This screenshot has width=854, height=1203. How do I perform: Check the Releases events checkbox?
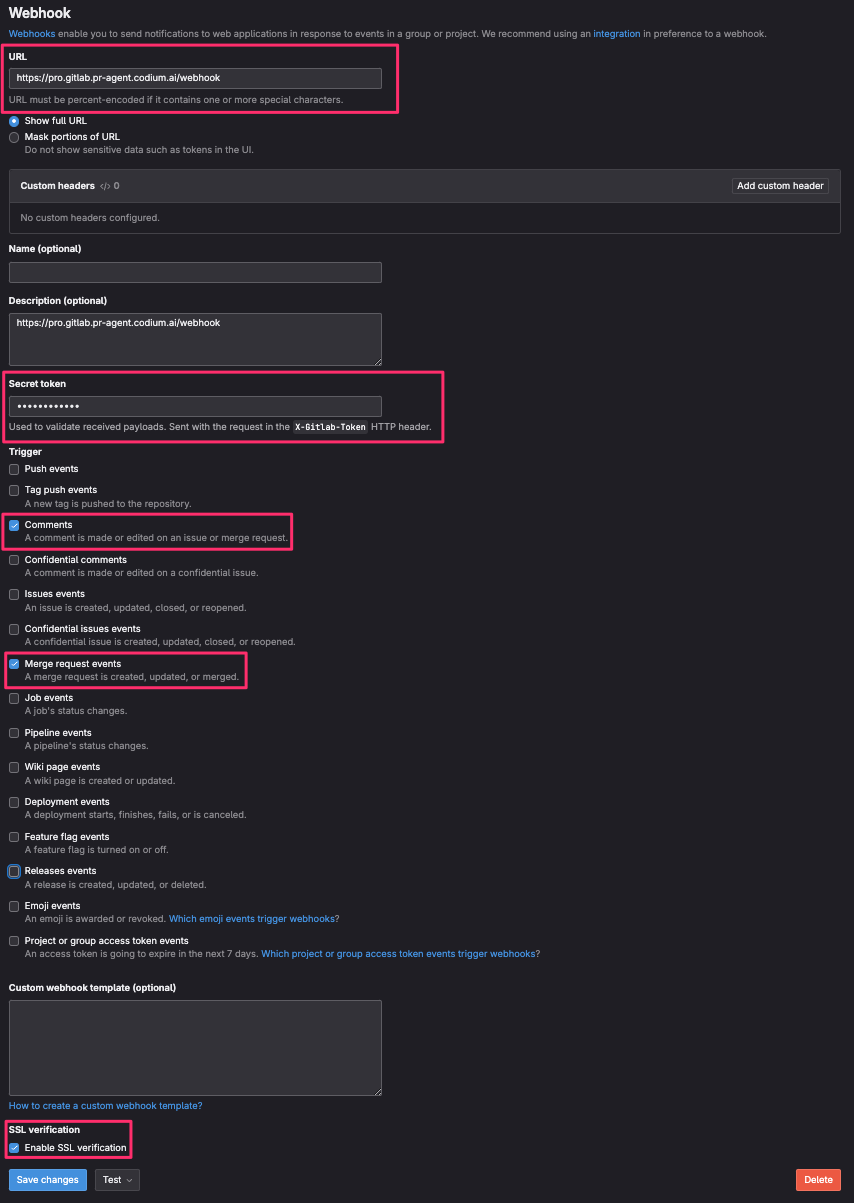point(14,872)
